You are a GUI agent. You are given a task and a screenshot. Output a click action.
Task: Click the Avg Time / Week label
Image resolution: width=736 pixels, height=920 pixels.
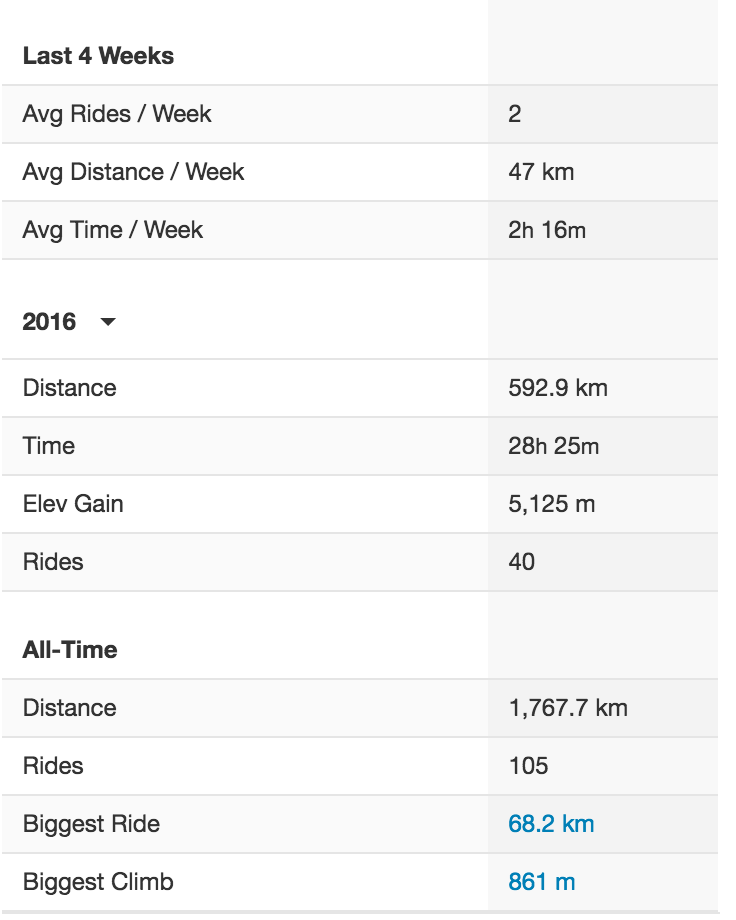(x=113, y=230)
